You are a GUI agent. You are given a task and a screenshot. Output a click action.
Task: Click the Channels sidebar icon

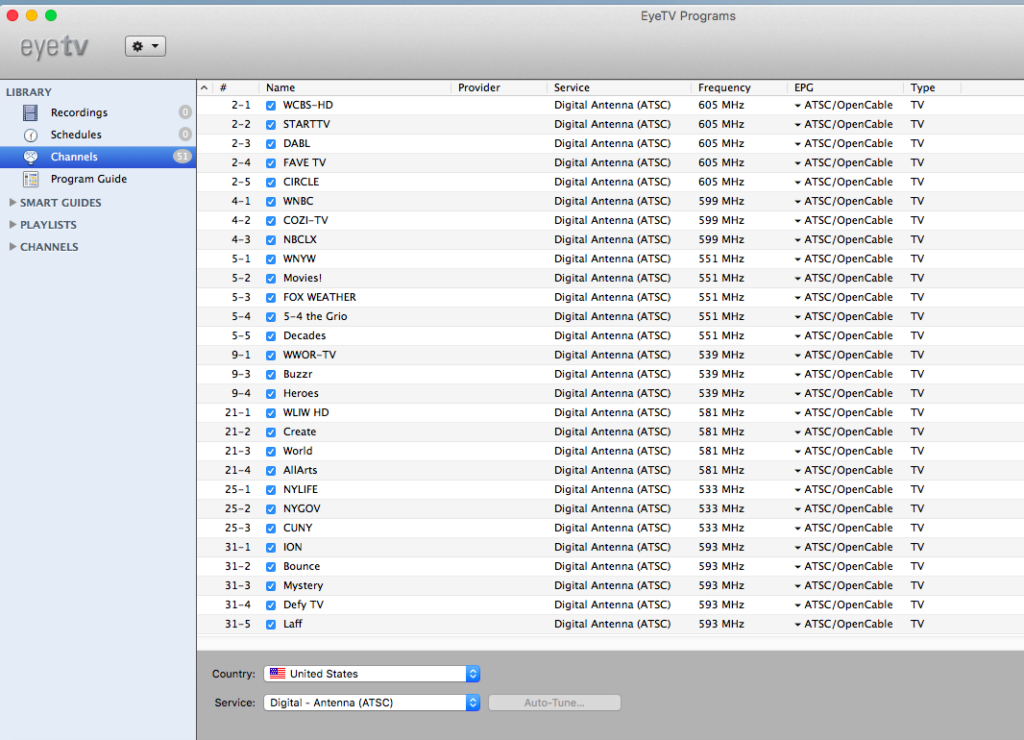coord(31,157)
